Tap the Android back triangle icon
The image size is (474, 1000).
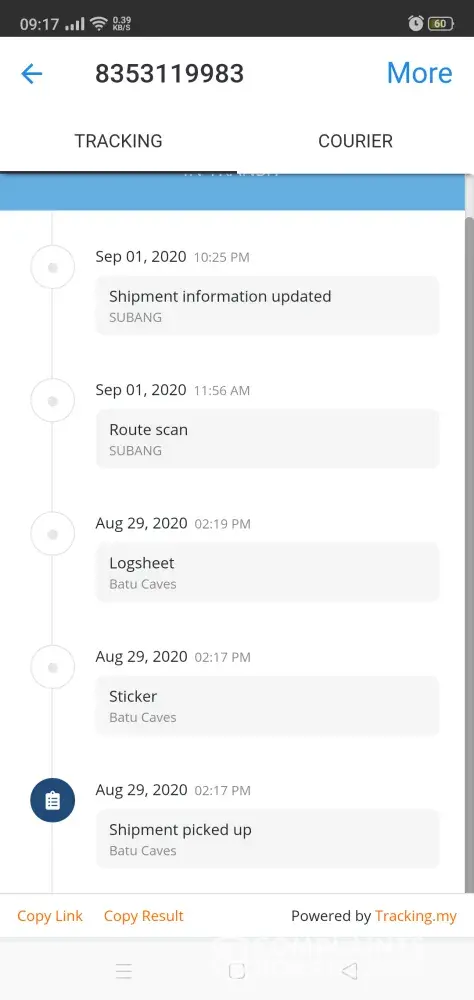(x=349, y=971)
